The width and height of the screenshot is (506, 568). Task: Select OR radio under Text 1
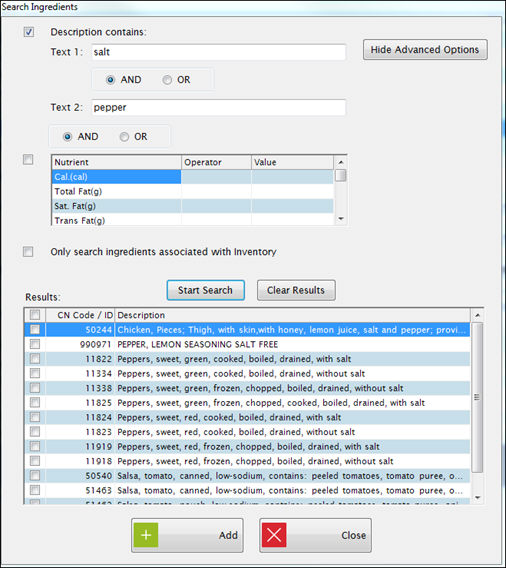[x=167, y=80]
